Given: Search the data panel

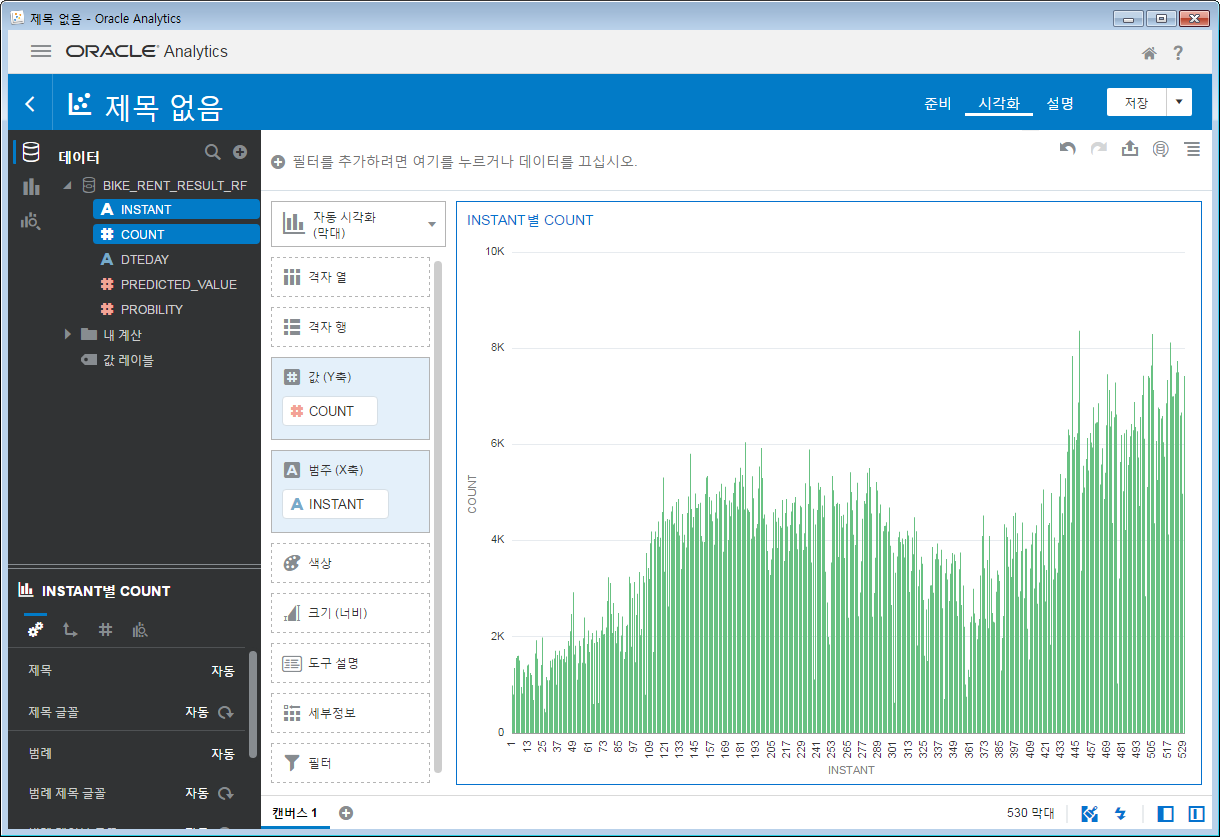Looking at the screenshot, I should 212,152.
